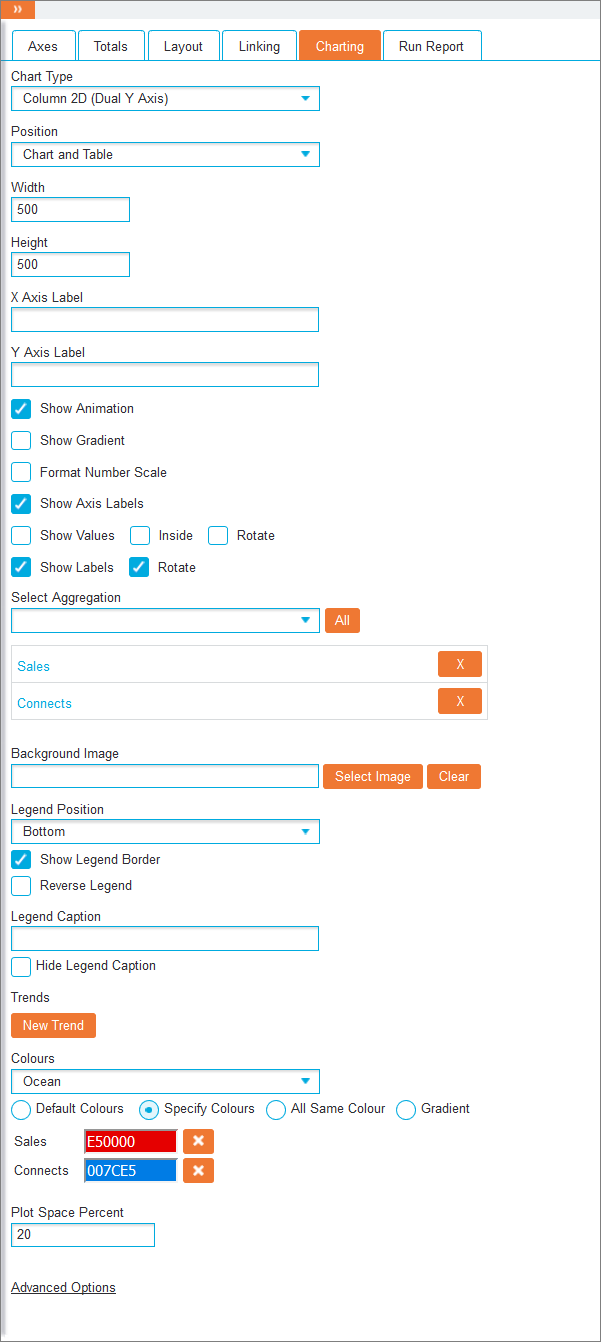Open the Chart Type dropdown

tap(165, 99)
